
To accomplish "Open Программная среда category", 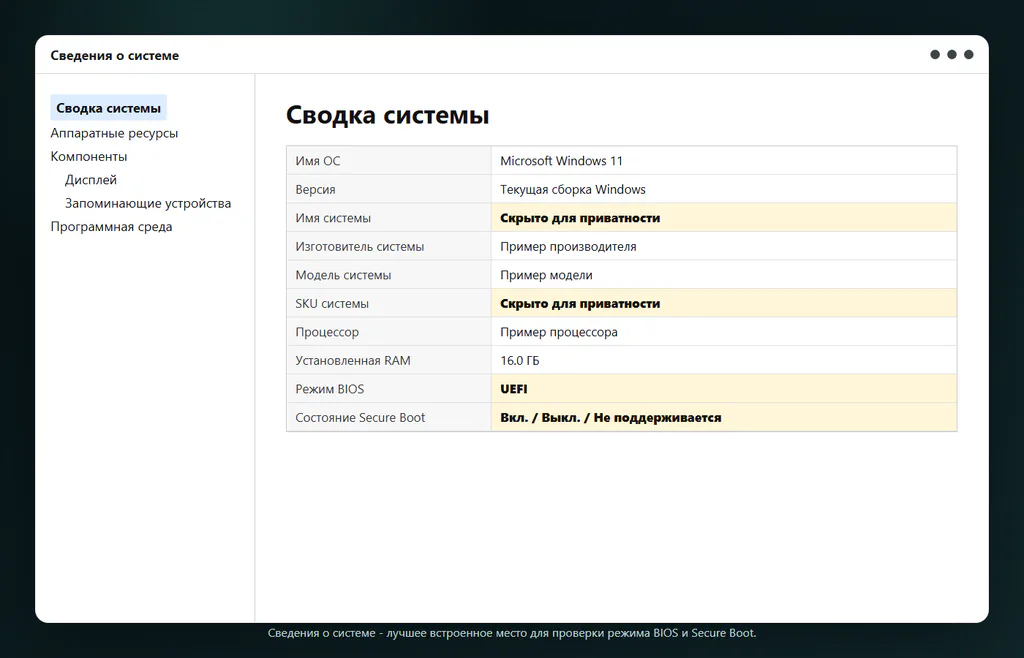I will click(112, 227).
